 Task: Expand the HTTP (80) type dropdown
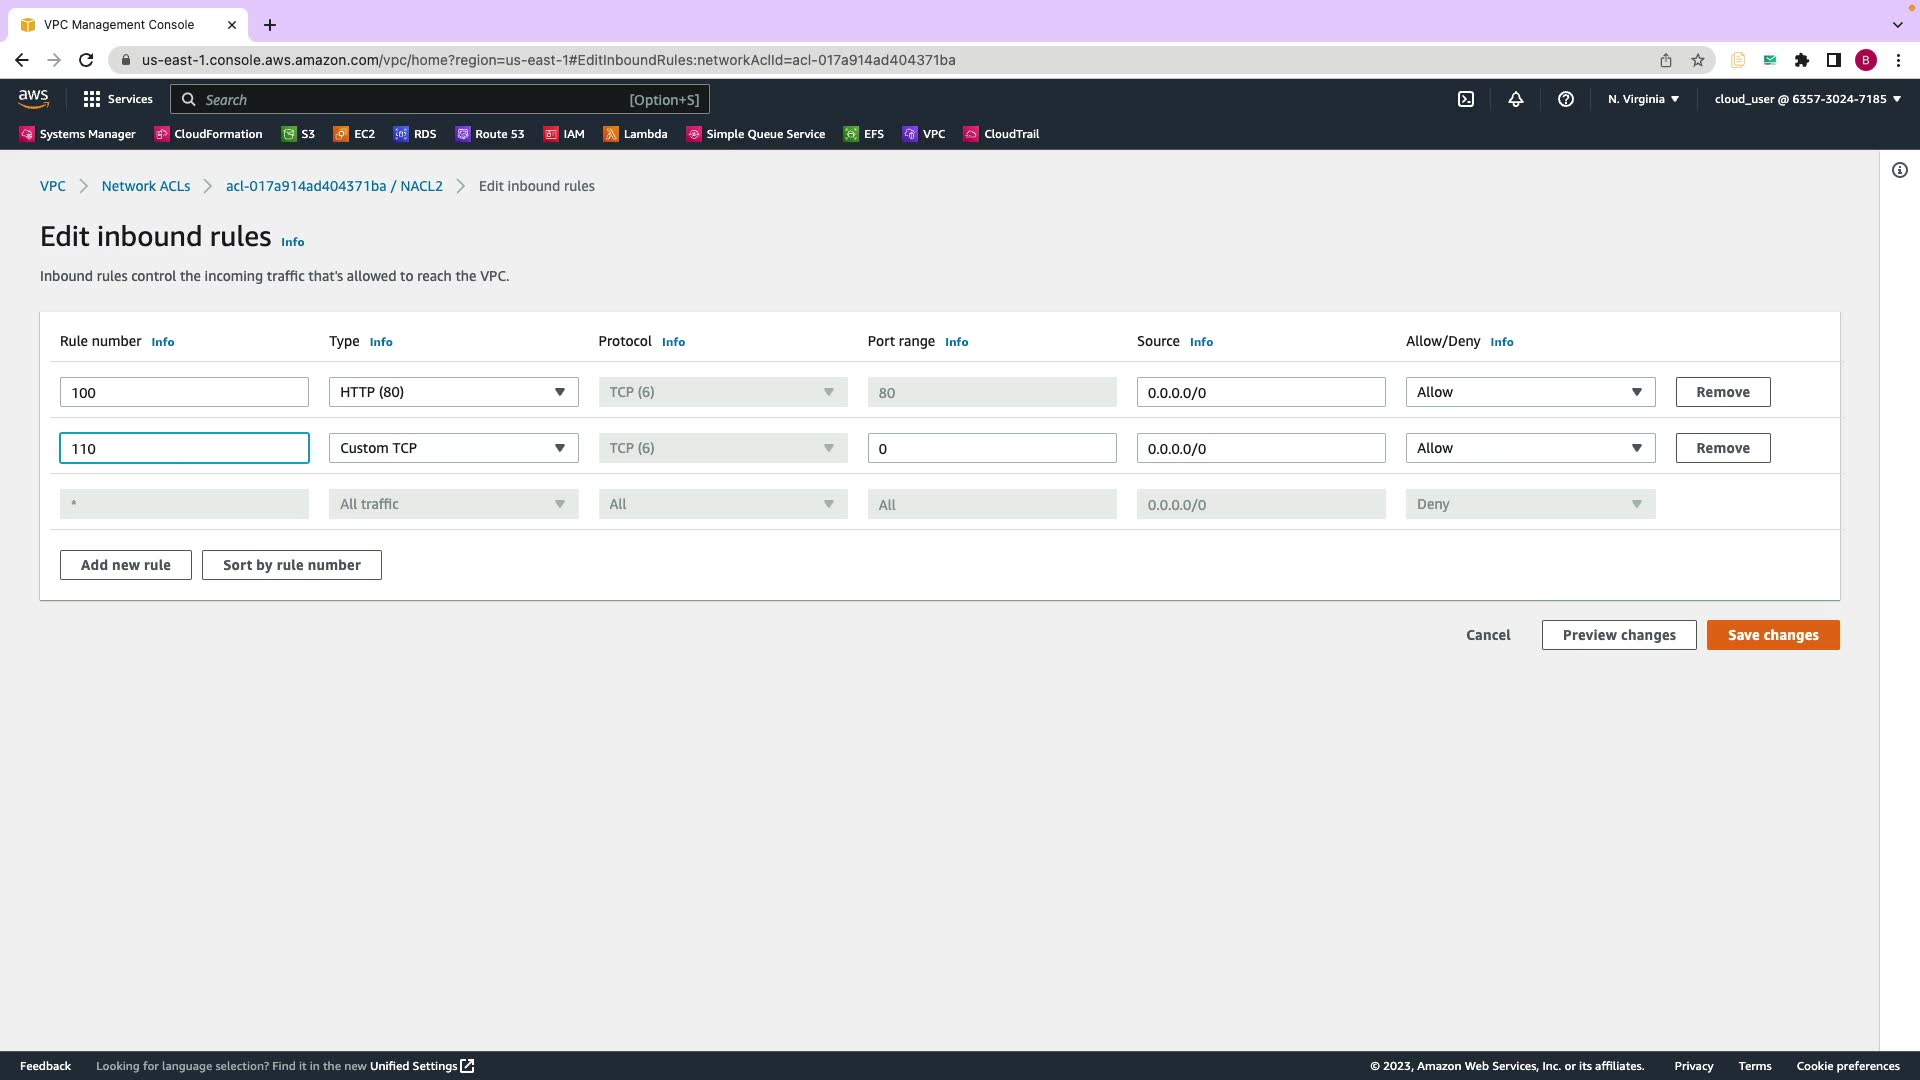pyautogui.click(x=453, y=392)
